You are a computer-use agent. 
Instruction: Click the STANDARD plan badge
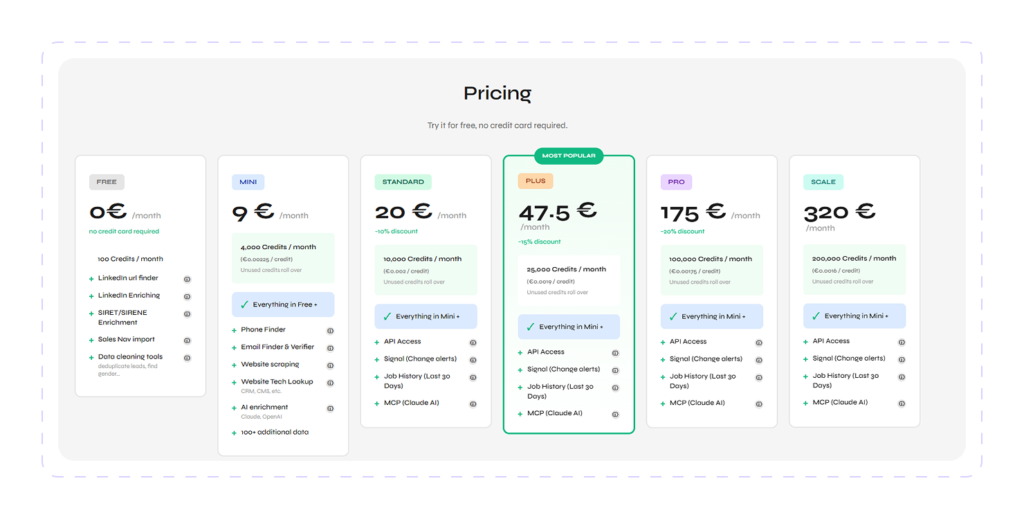pos(403,181)
